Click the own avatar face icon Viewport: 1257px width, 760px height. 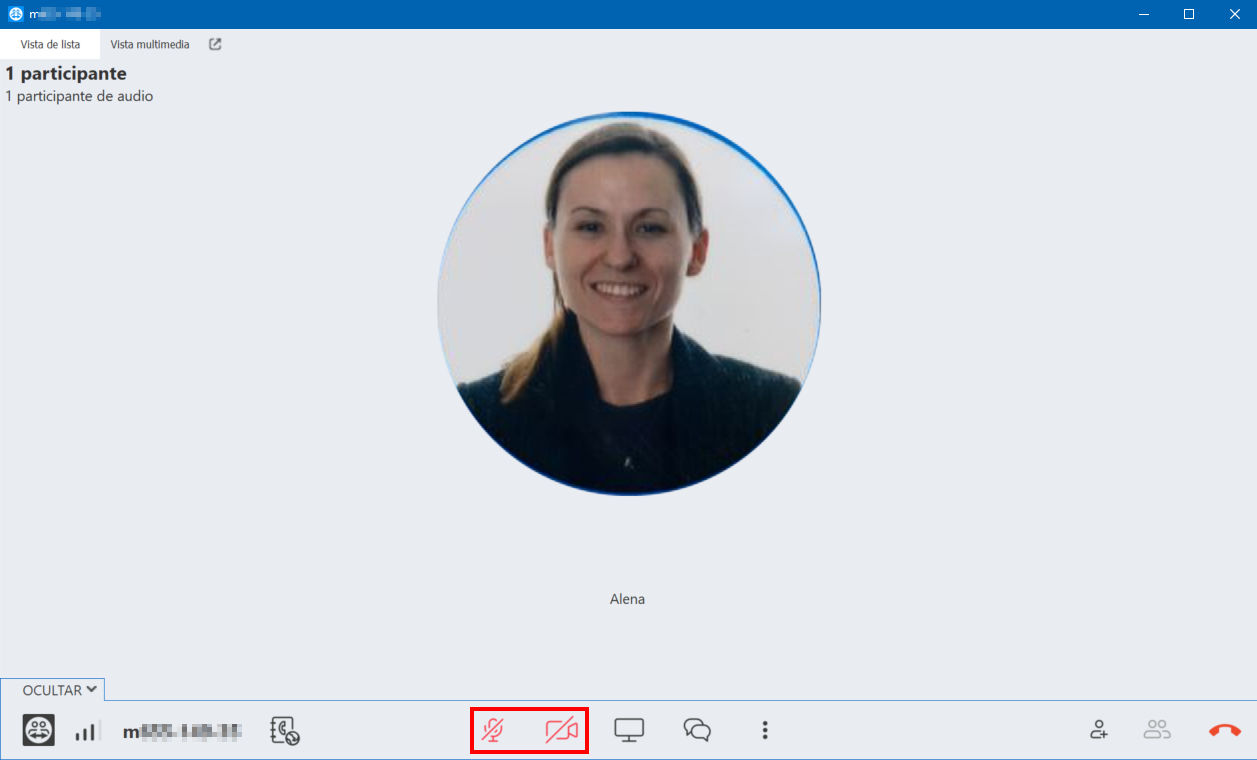coord(39,730)
